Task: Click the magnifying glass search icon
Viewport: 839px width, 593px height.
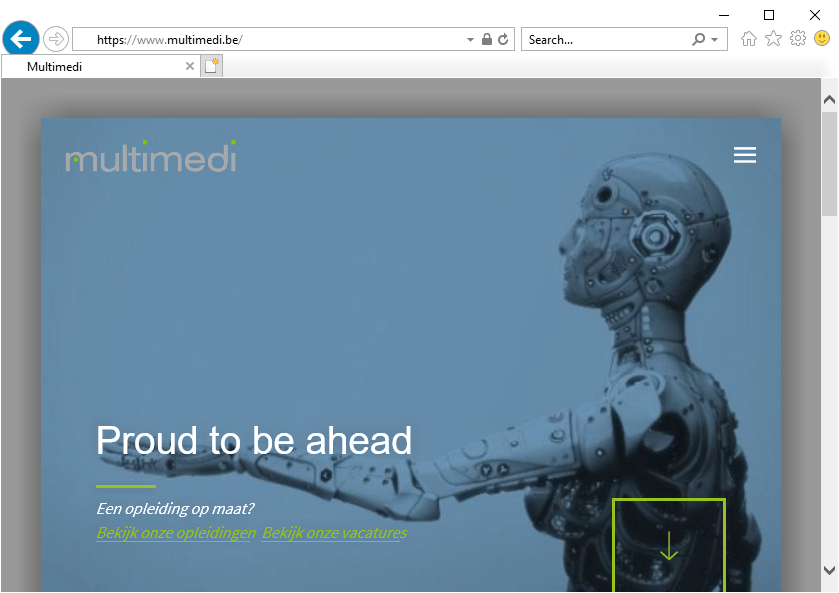Action: tap(698, 39)
